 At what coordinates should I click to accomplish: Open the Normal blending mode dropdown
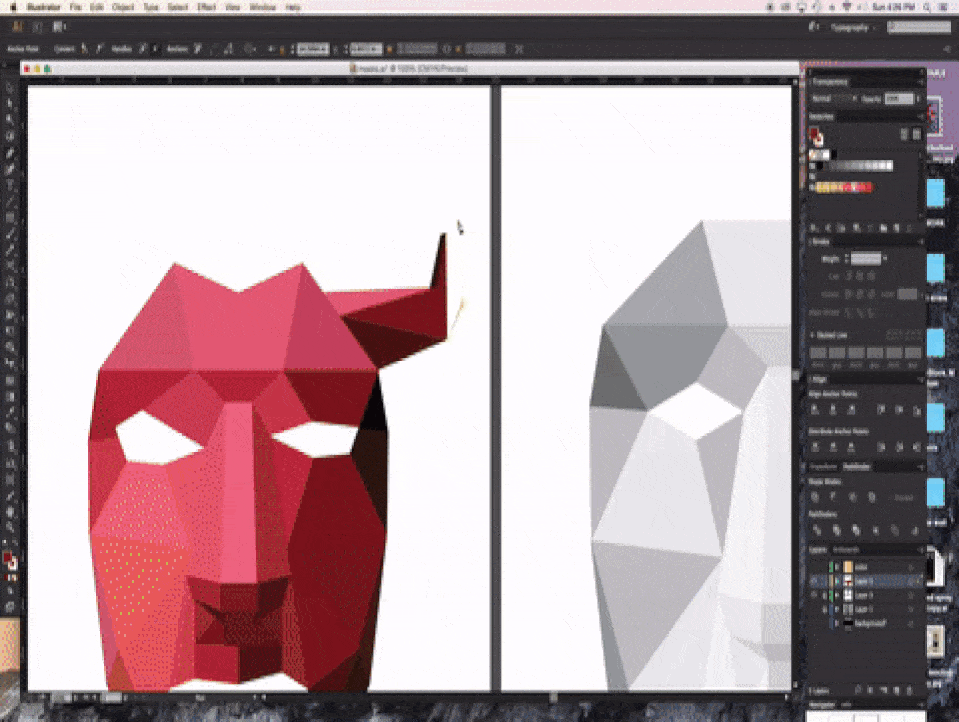(832, 99)
